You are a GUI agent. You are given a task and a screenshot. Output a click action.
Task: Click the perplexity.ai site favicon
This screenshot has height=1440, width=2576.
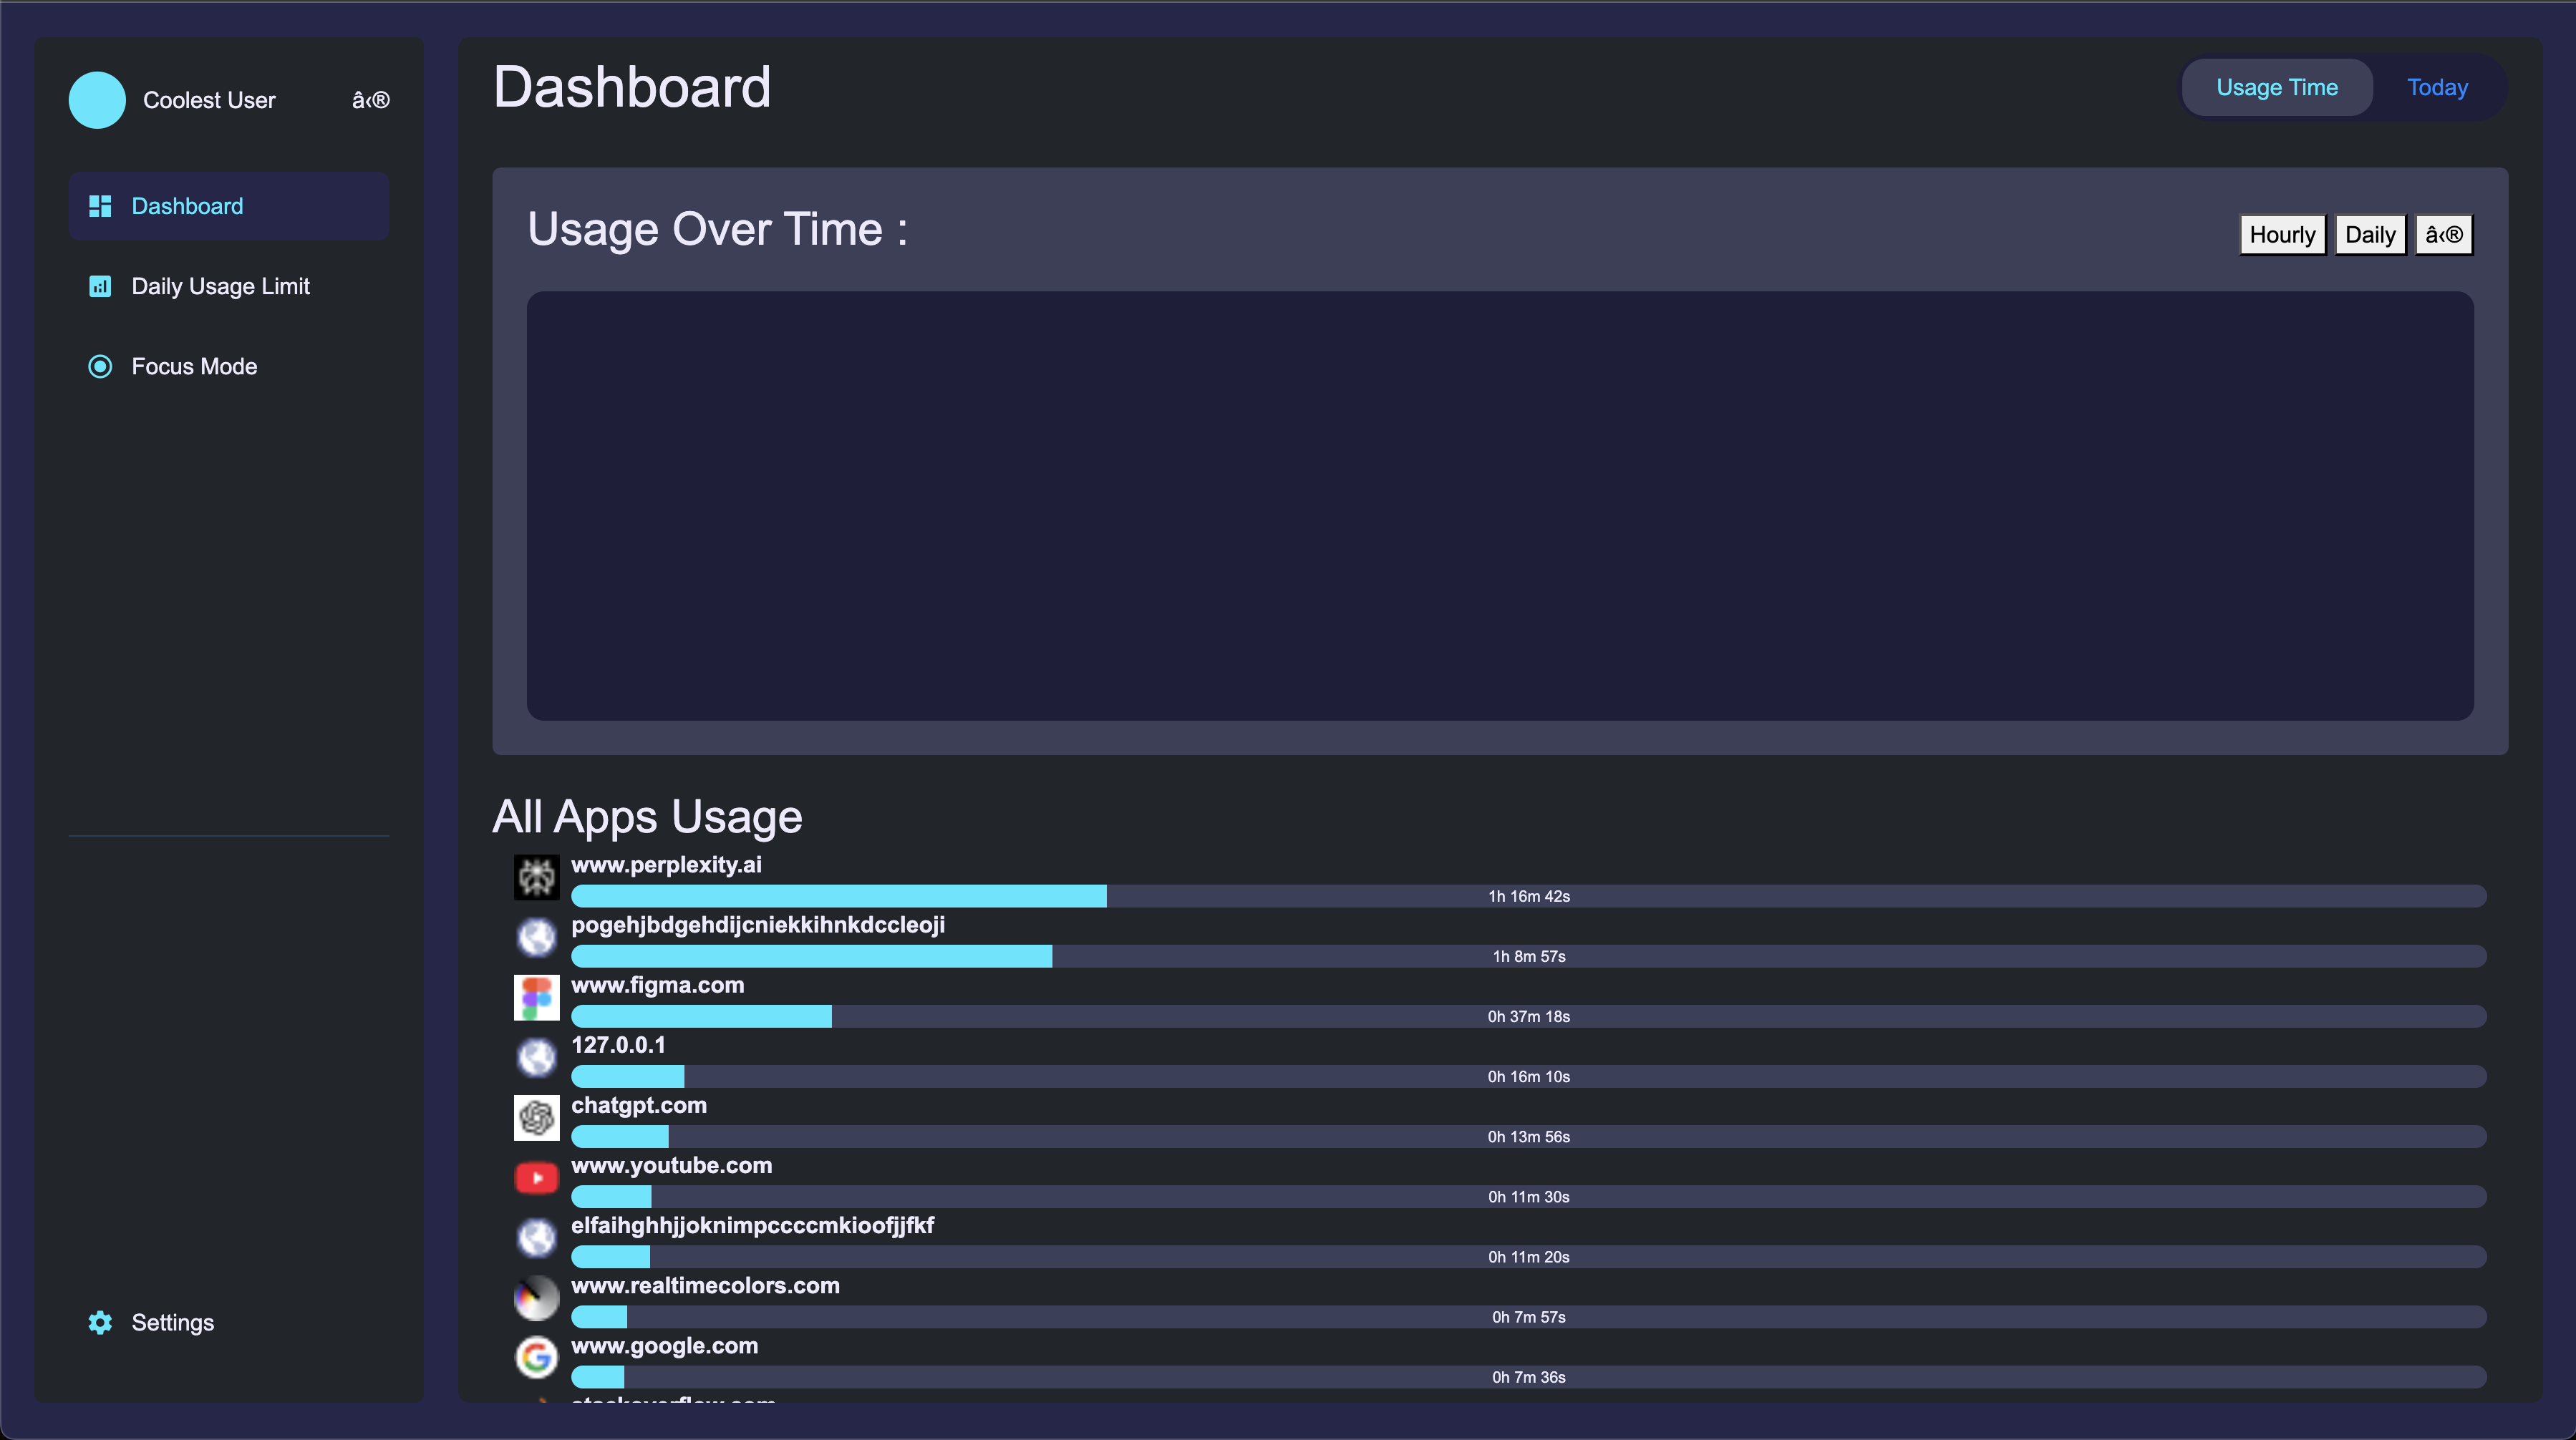click(536, 877)
